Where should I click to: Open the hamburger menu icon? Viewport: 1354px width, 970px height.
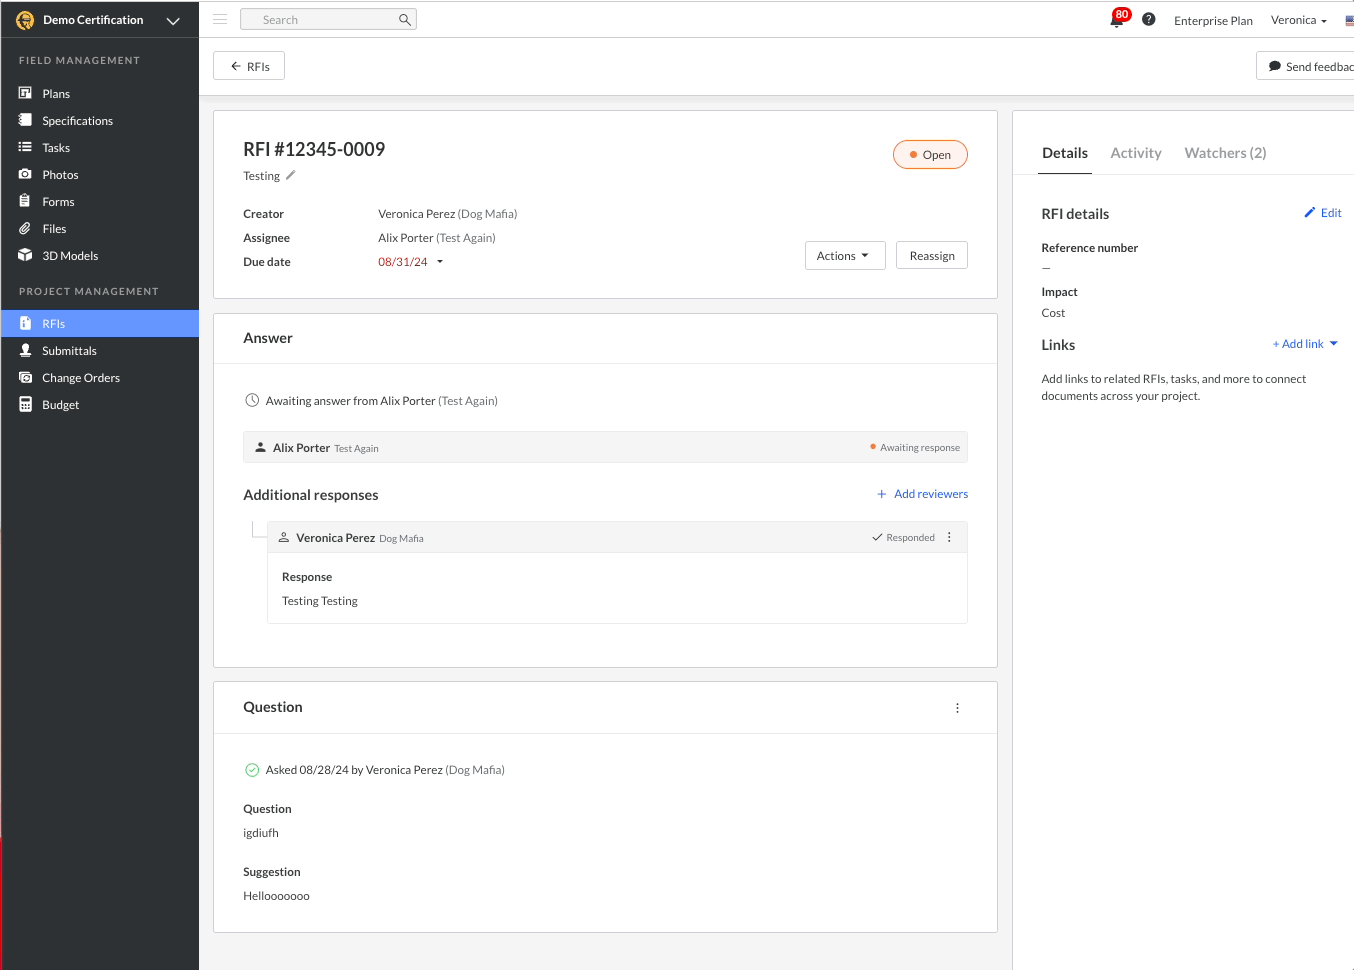click(x=220, y=20)
